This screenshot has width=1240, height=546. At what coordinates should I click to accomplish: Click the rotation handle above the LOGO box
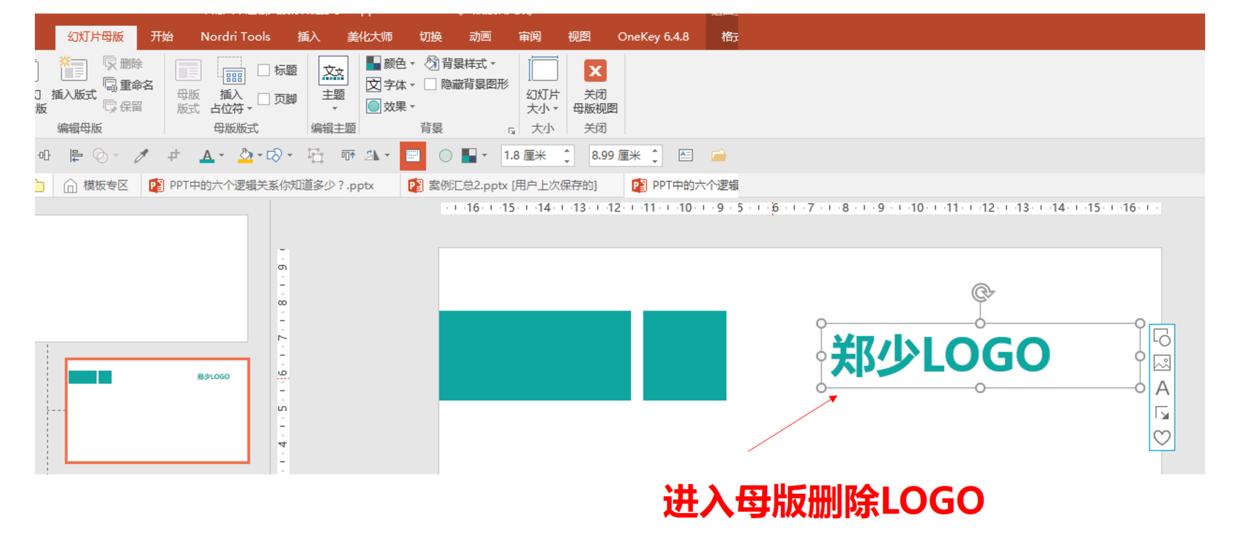pyautogui.click(x=980, y=292)
